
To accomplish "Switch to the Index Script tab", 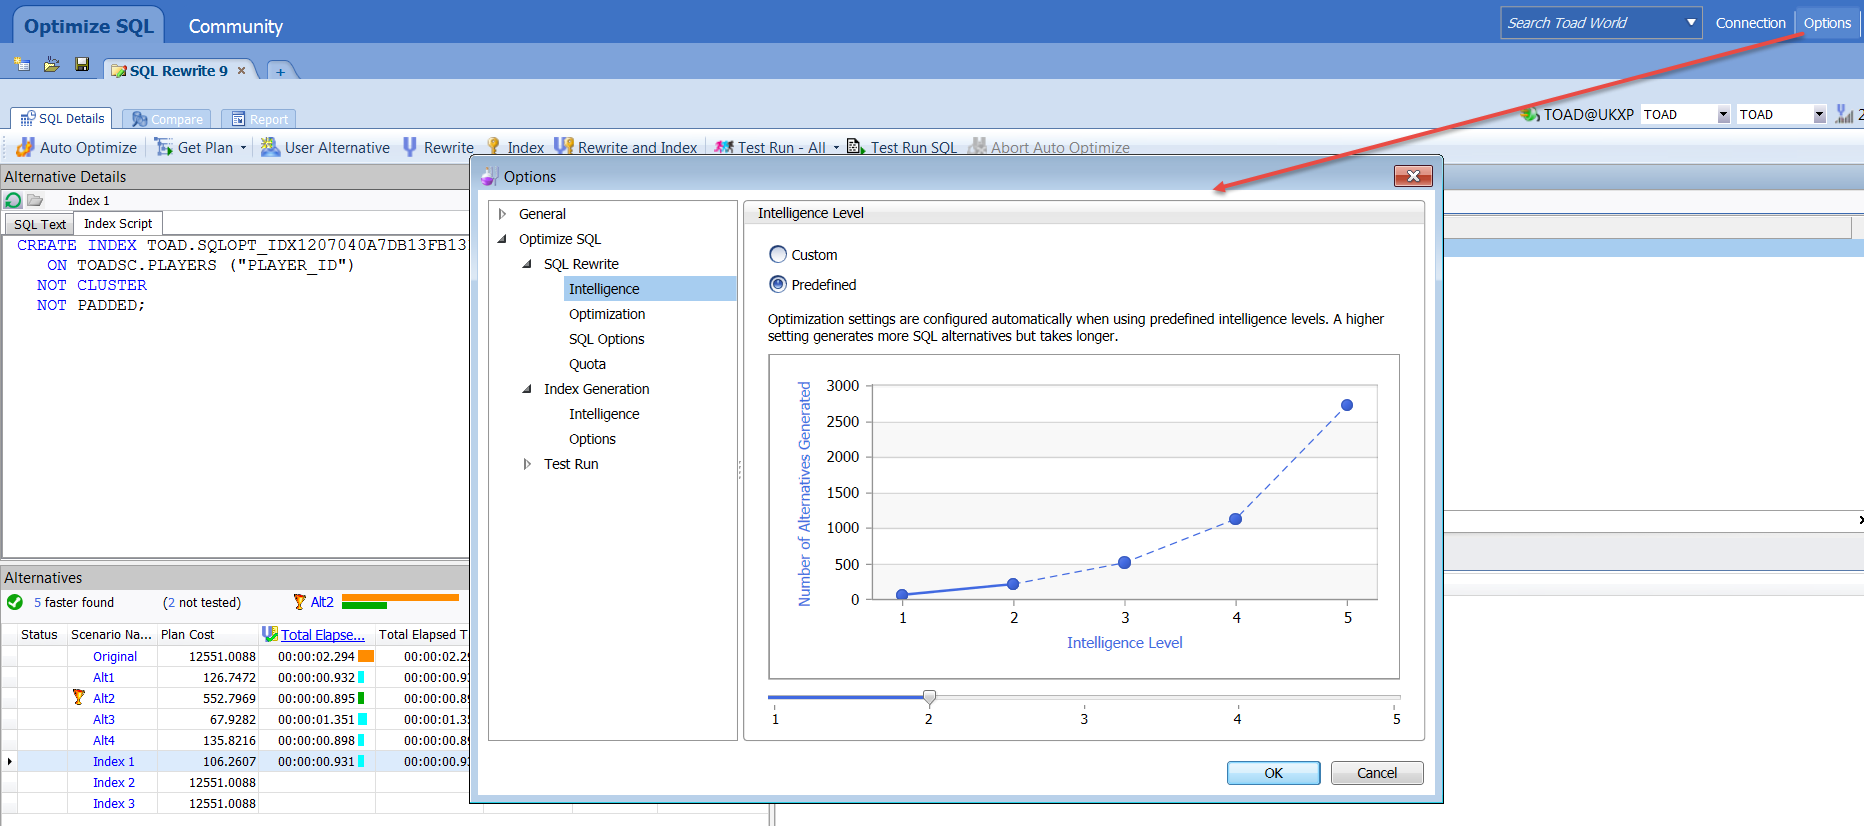I will coord(118,223).
